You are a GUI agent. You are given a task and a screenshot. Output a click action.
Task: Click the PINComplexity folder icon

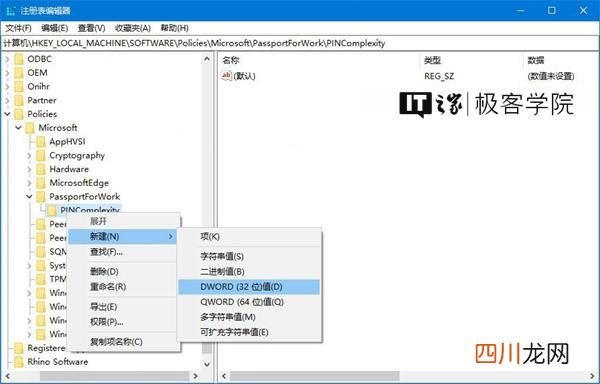point(52,210)
